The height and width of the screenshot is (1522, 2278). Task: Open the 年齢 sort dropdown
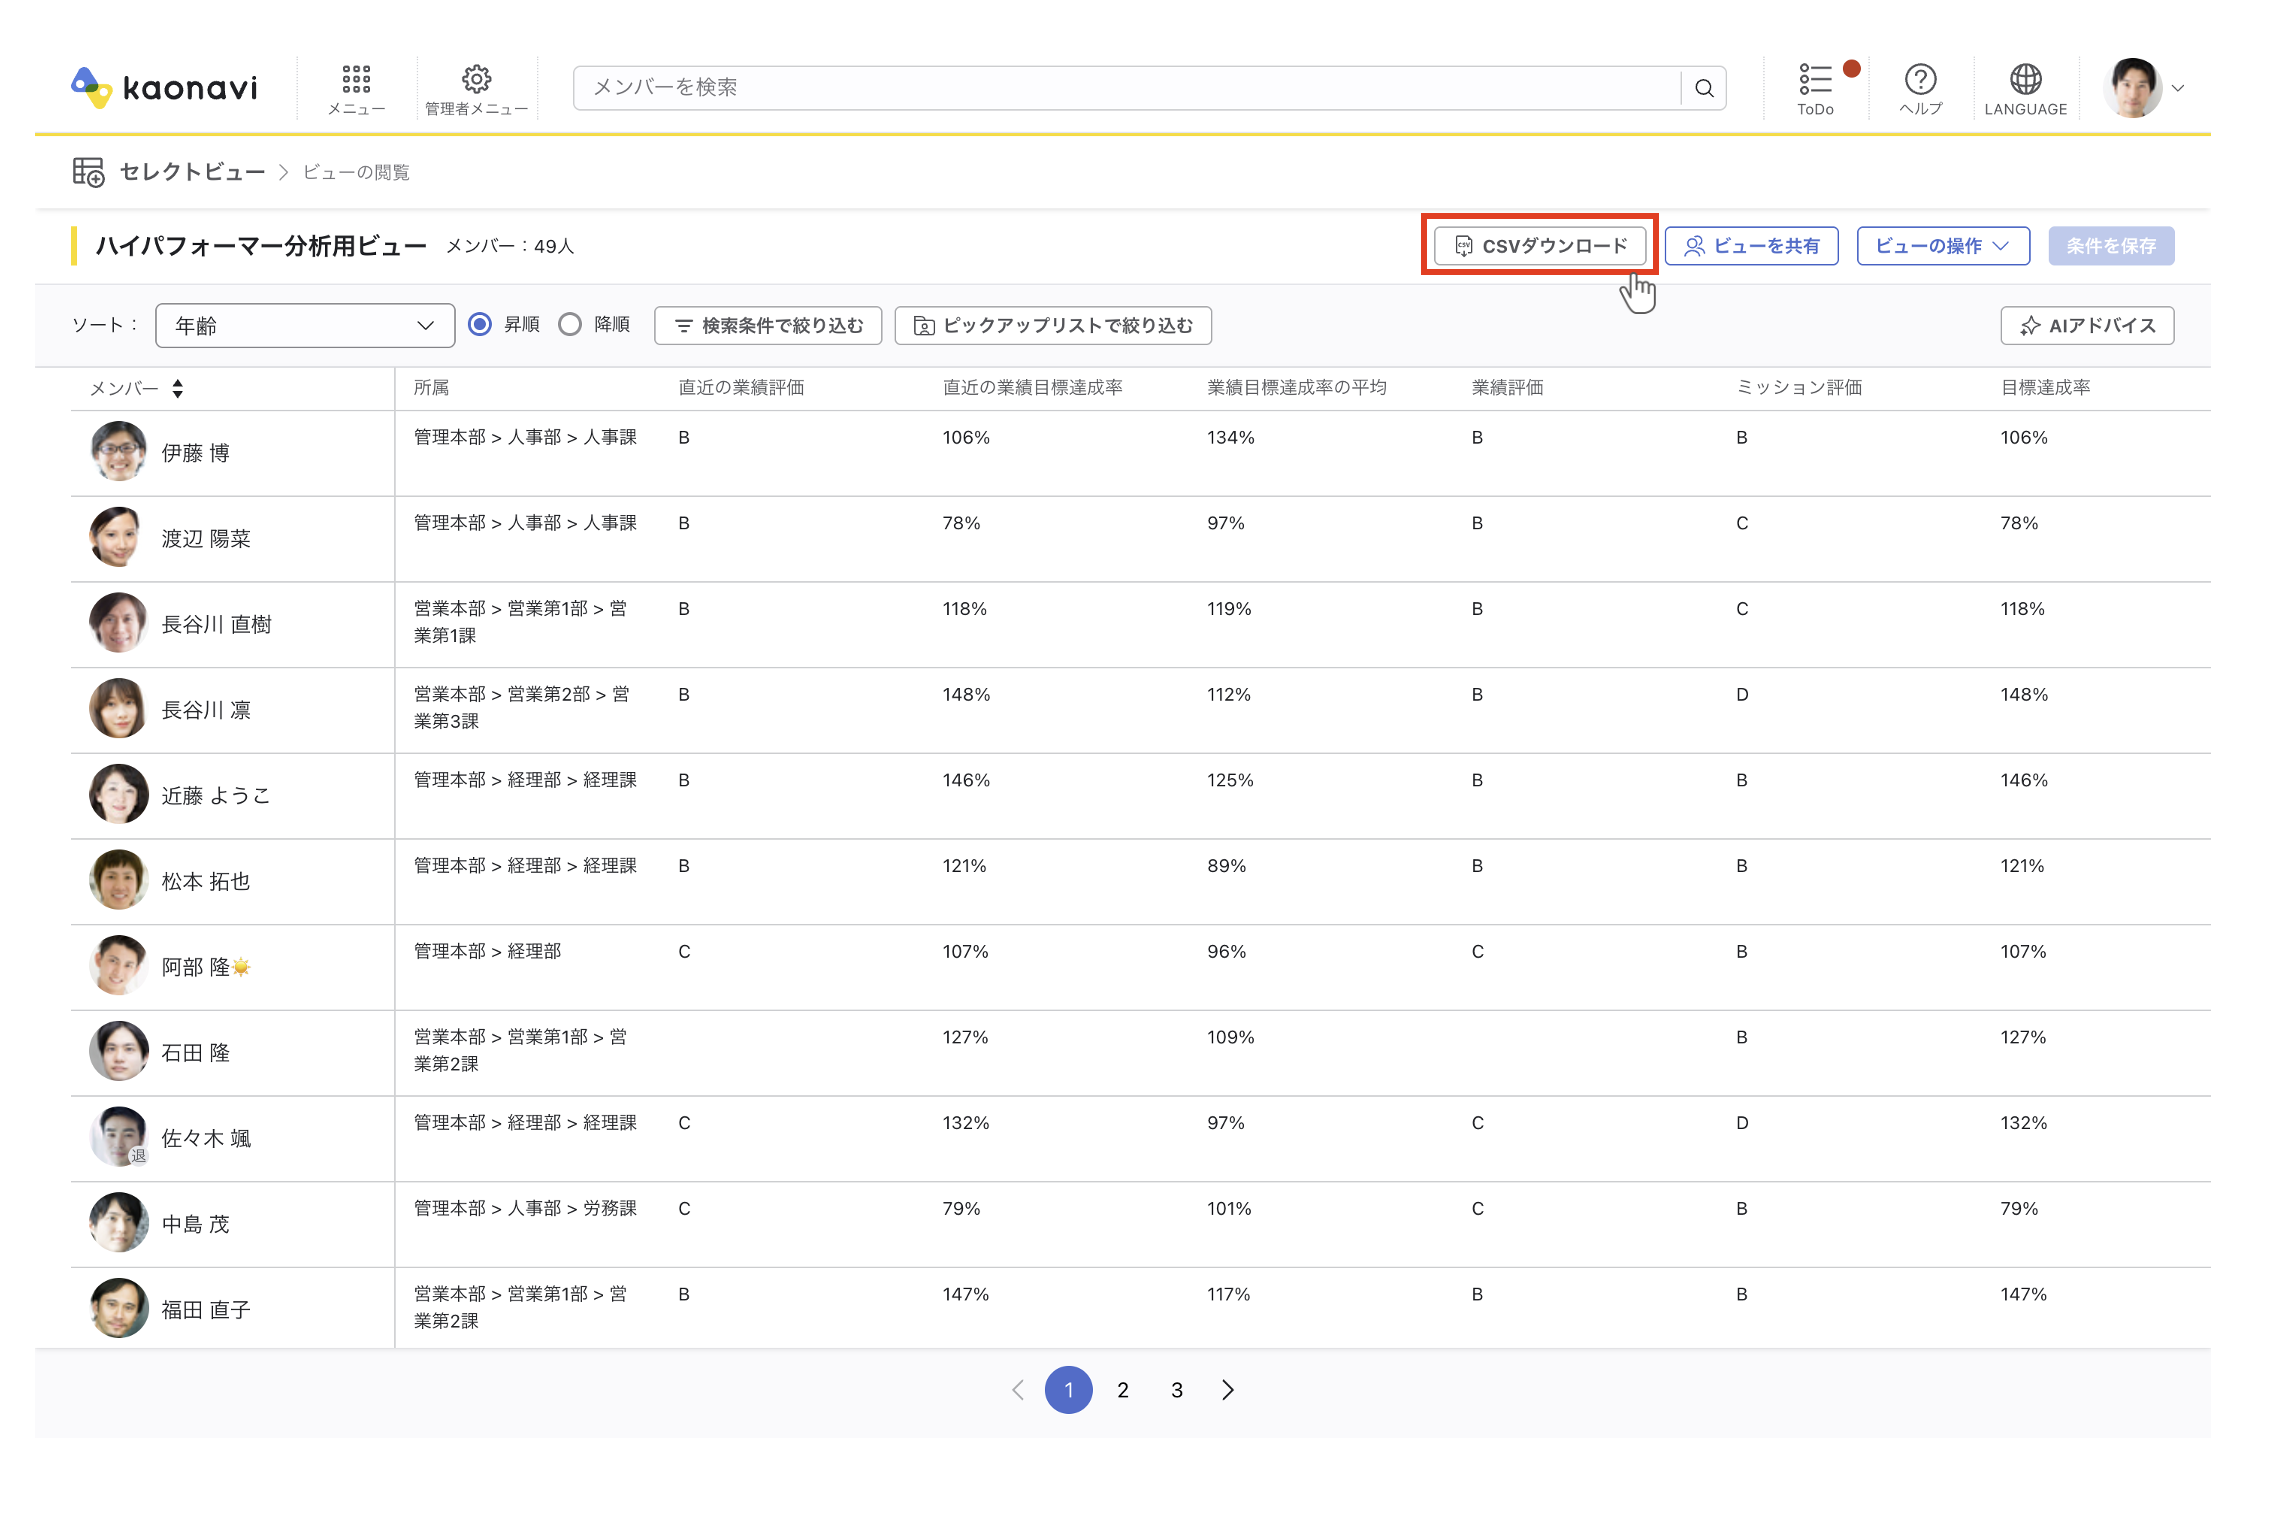pyautogui.click(x=305, y=326)
